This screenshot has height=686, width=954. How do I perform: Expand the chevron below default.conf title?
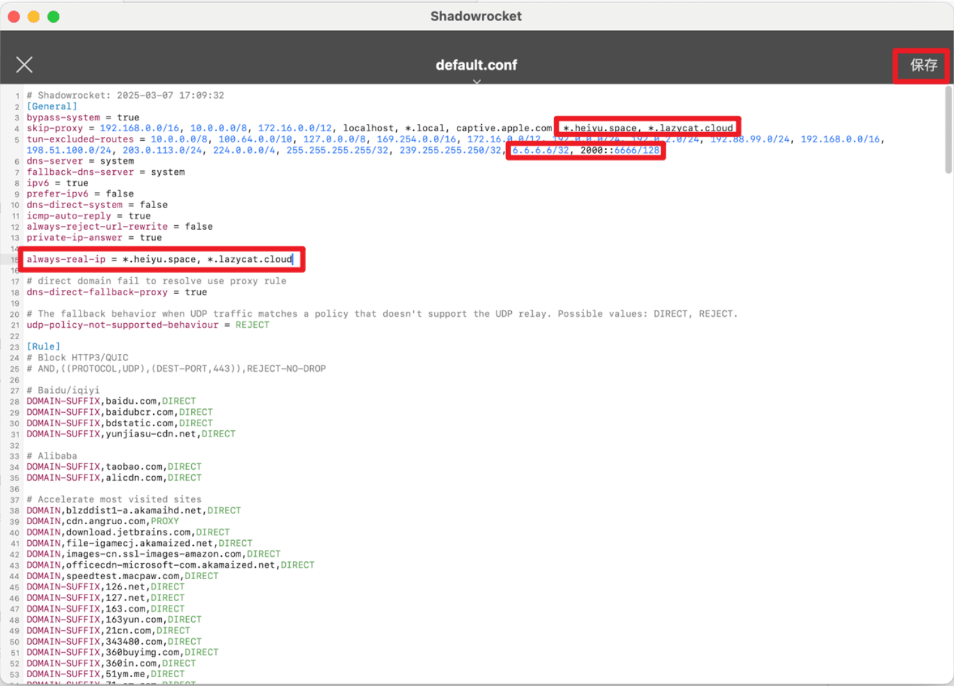pyautogui.click(x=476, y=81)
